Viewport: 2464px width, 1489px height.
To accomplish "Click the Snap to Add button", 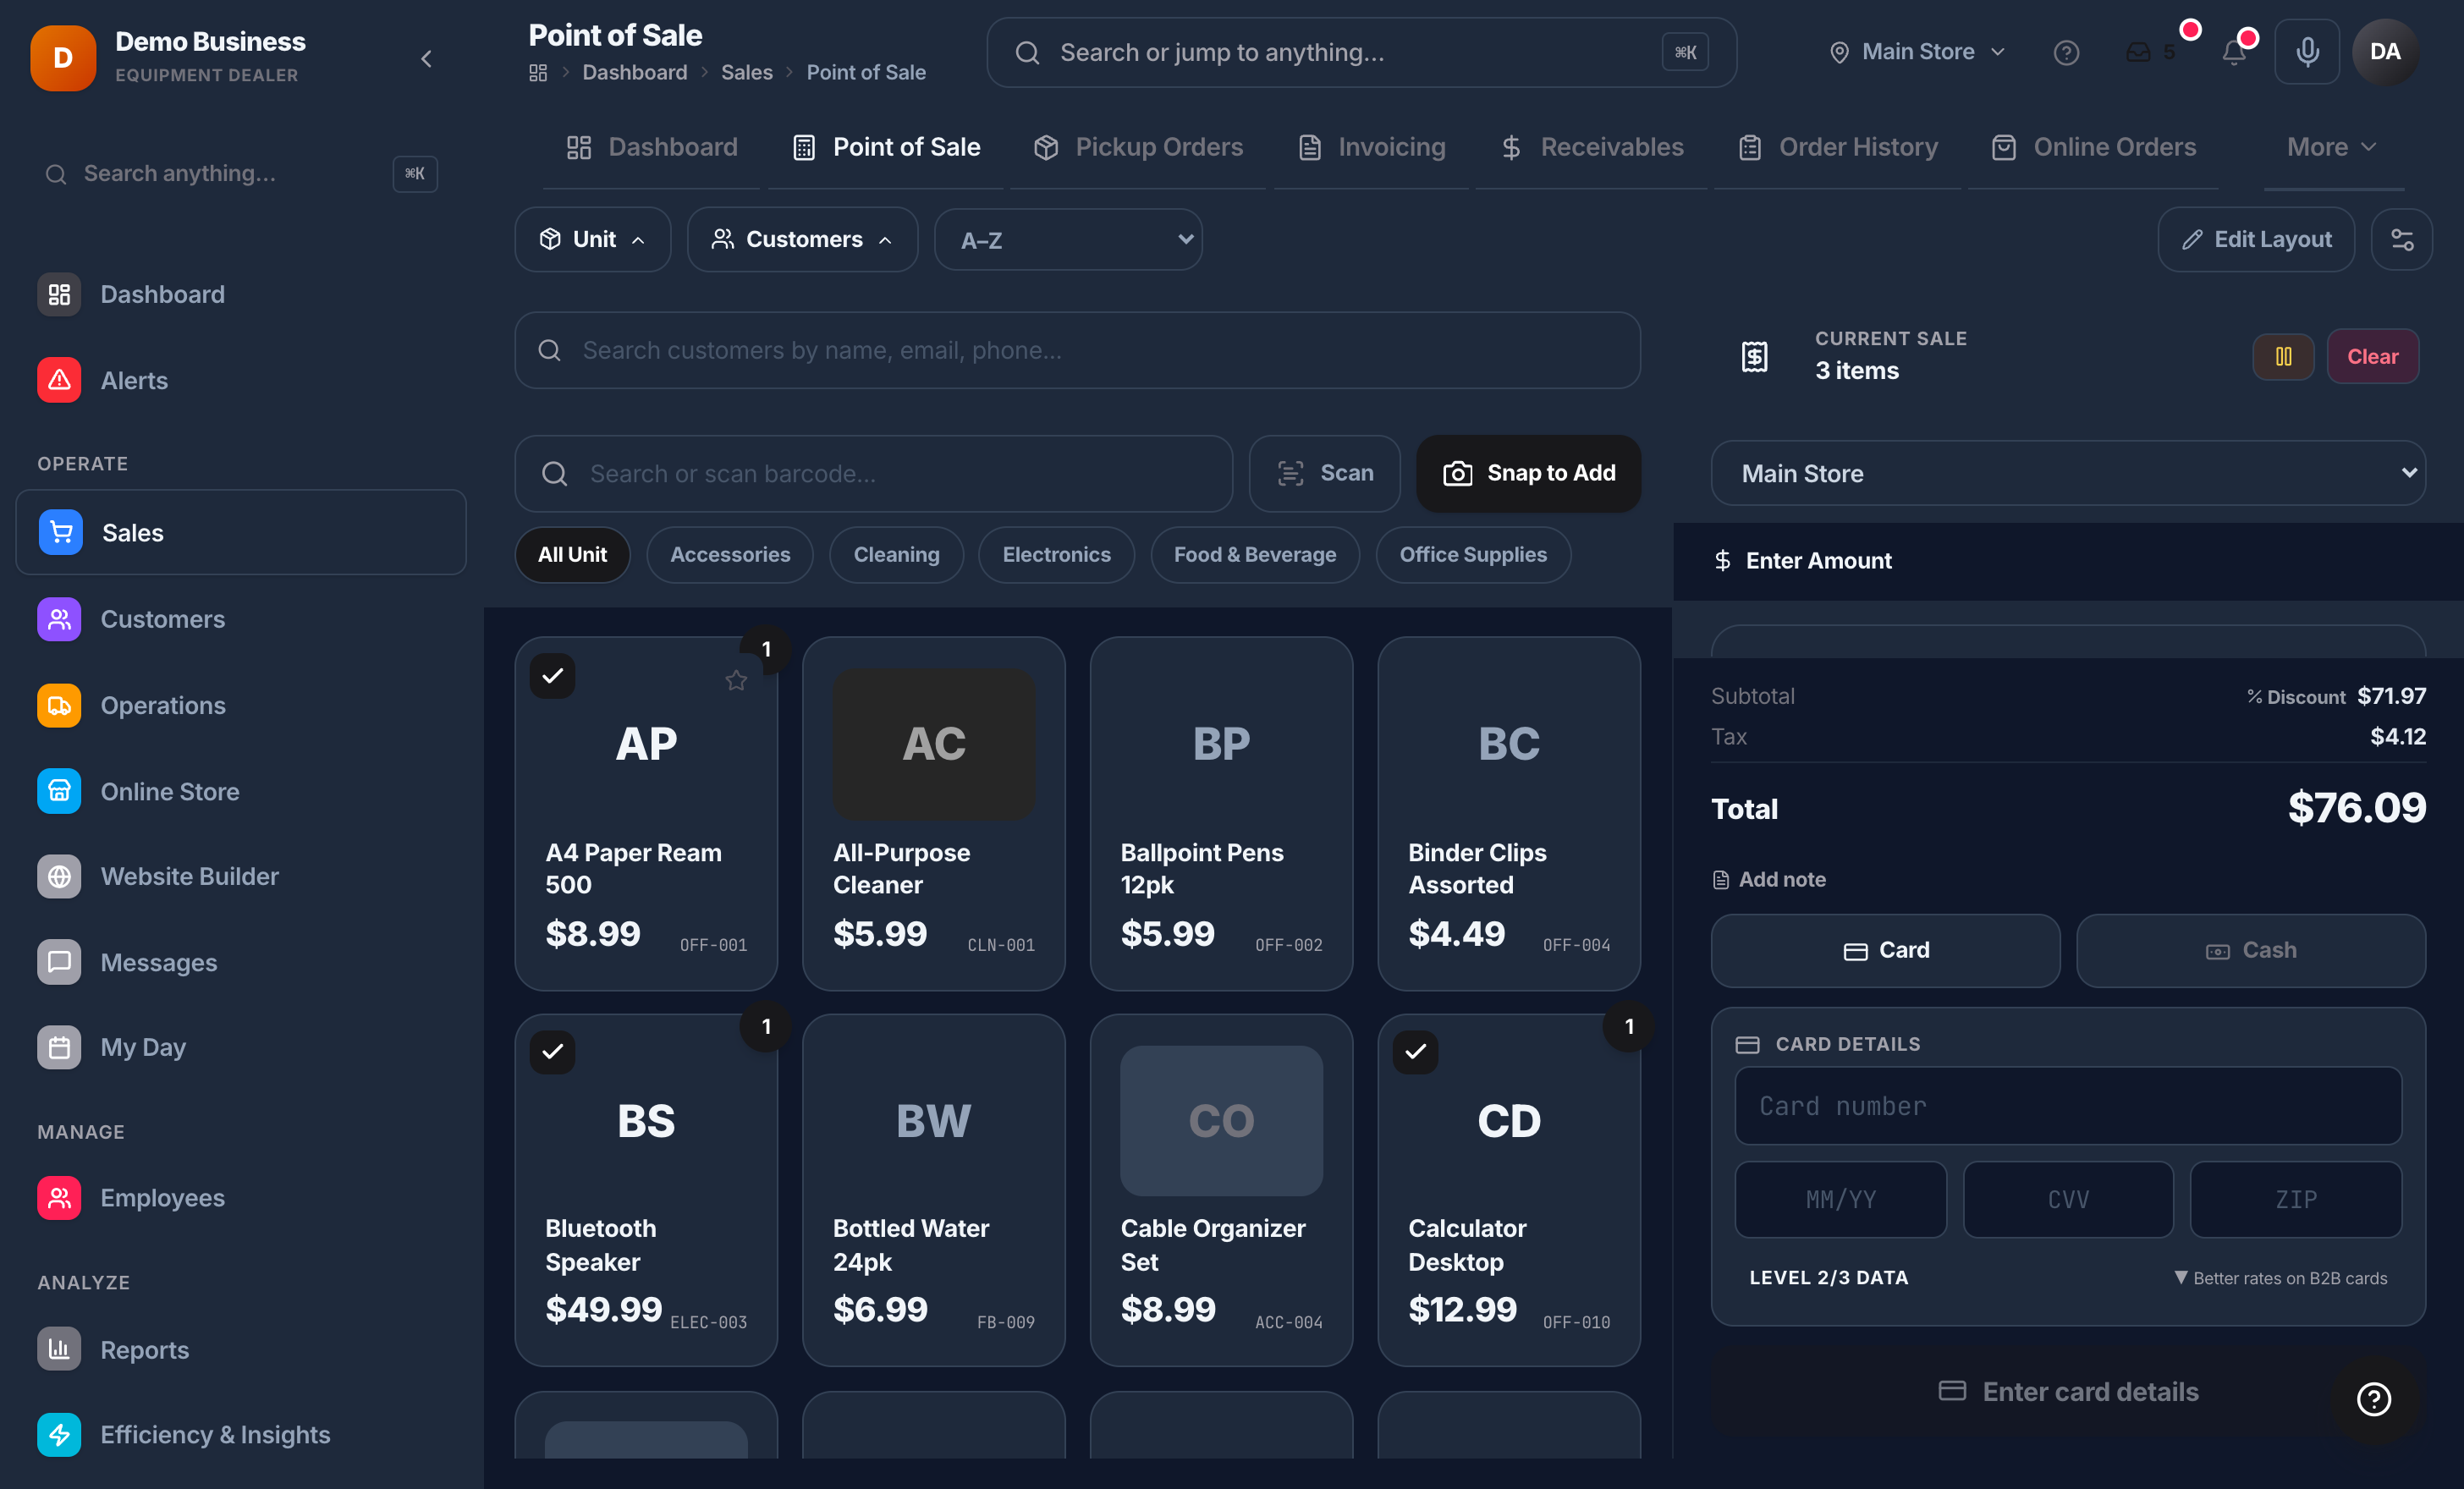I will click(1529, 473).
